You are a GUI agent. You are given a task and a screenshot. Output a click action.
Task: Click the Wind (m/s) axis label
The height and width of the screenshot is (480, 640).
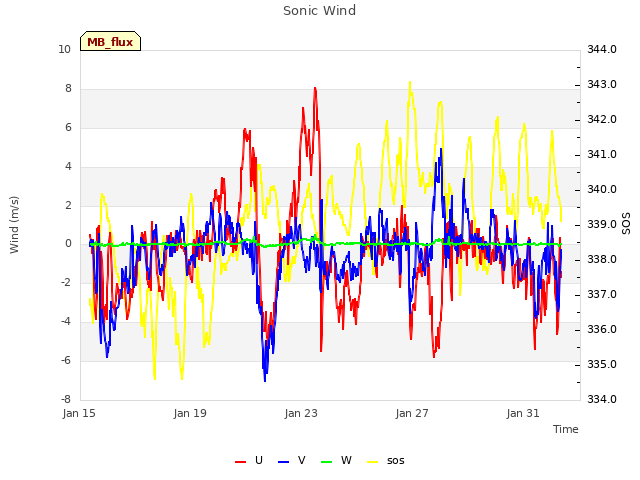click(14, 225)
